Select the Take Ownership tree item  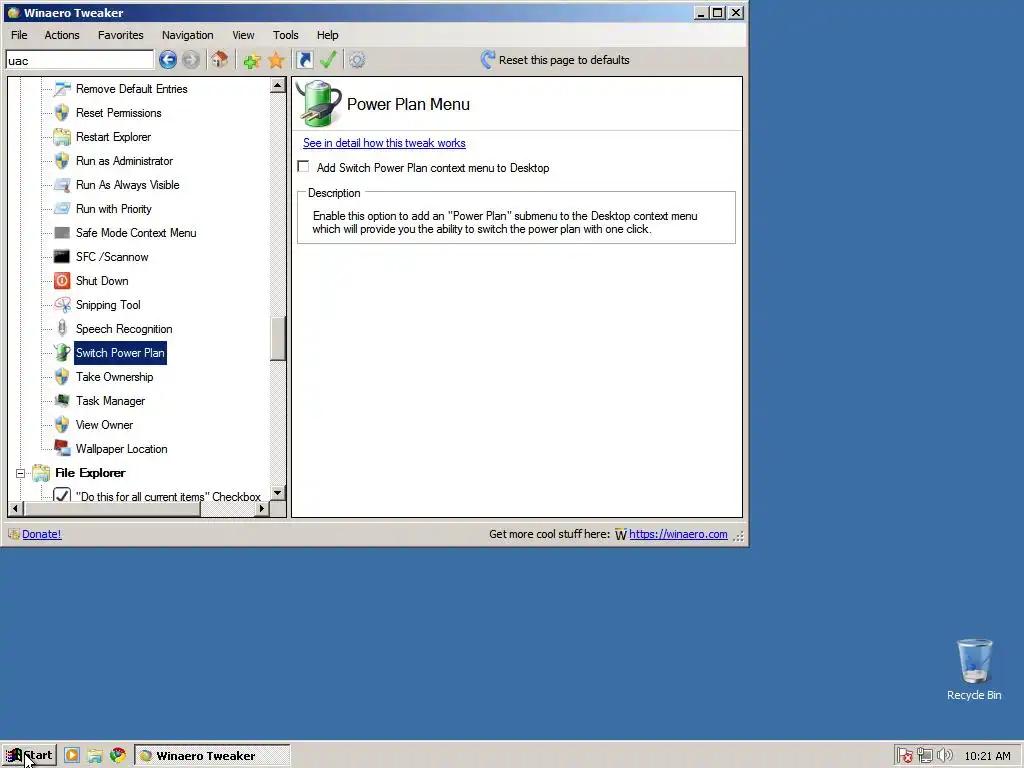pos(114,377)
